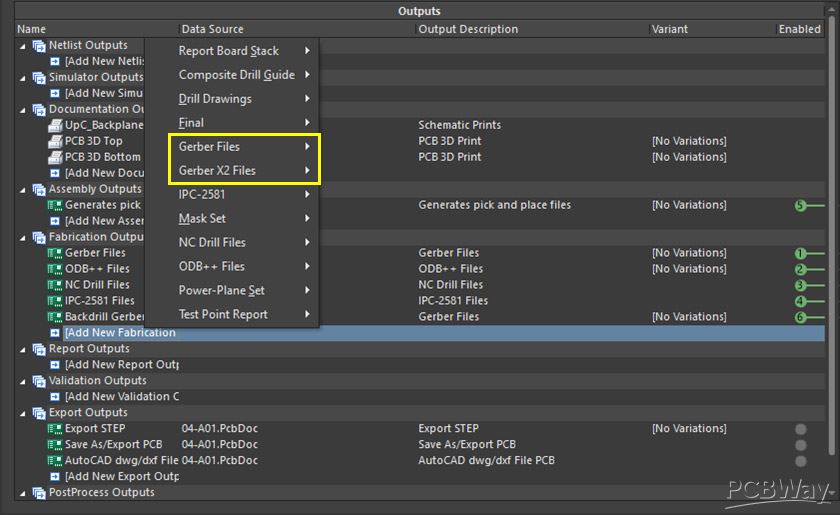Select the Add New Export Output entry
This screenshot has width=840, height=515.
coord(122,476)
